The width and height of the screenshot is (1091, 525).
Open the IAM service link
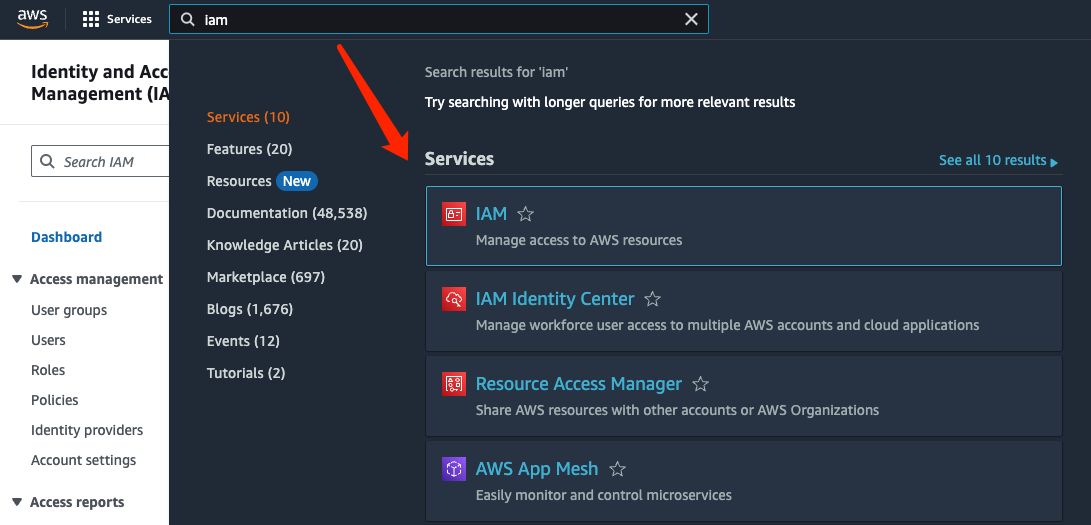pos(491,214)
